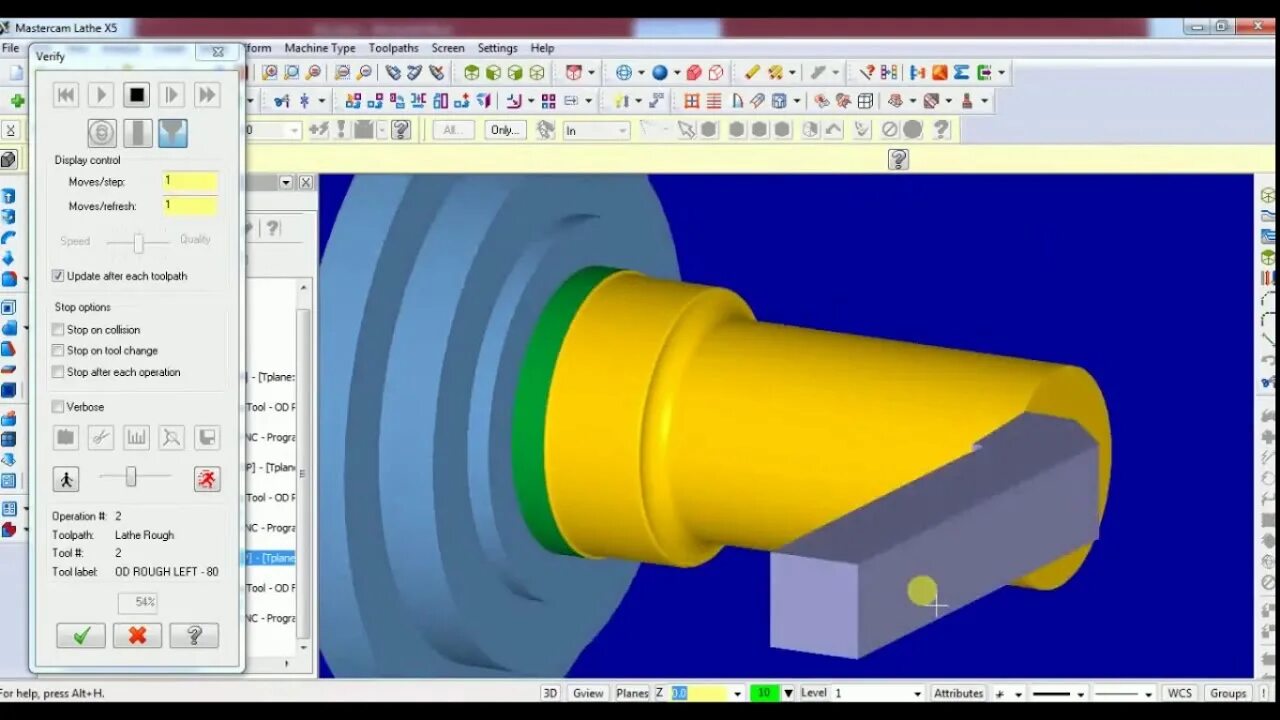Open the Screen menu
Image resolution: width=1280 pixels, height=720 pixels.
[448, 48]
